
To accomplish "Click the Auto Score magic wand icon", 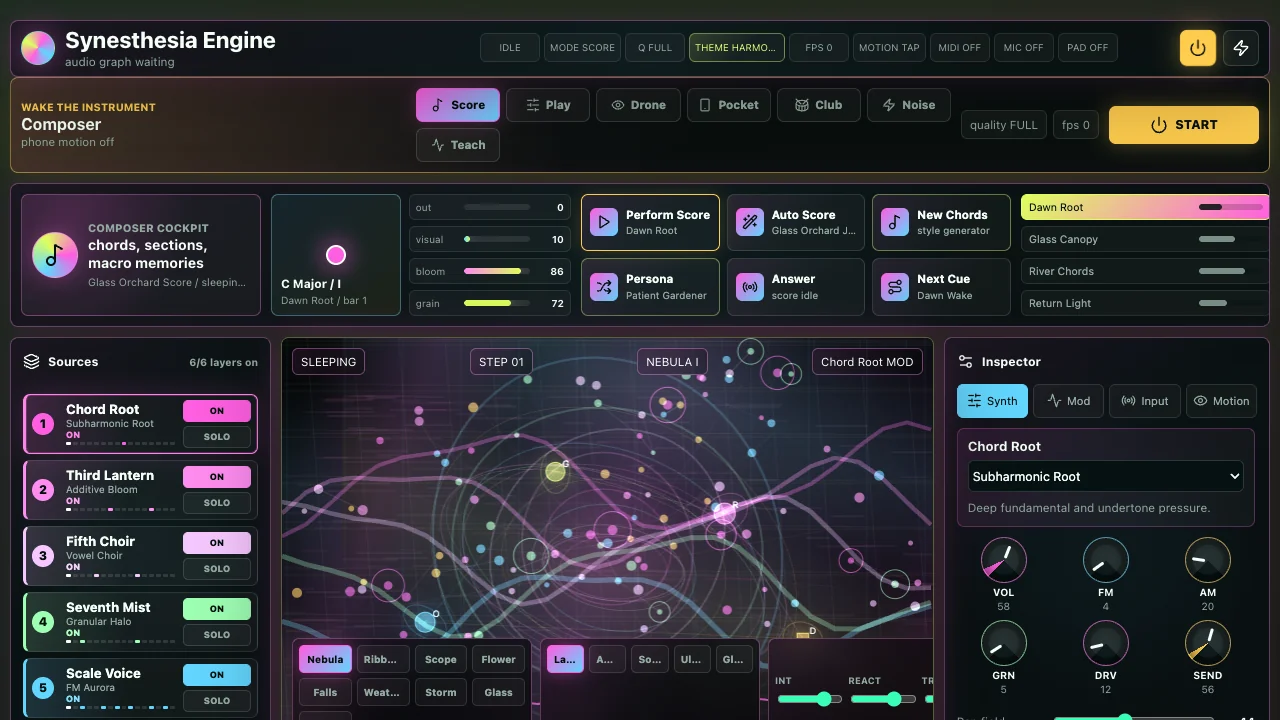I will pos(750,222).
